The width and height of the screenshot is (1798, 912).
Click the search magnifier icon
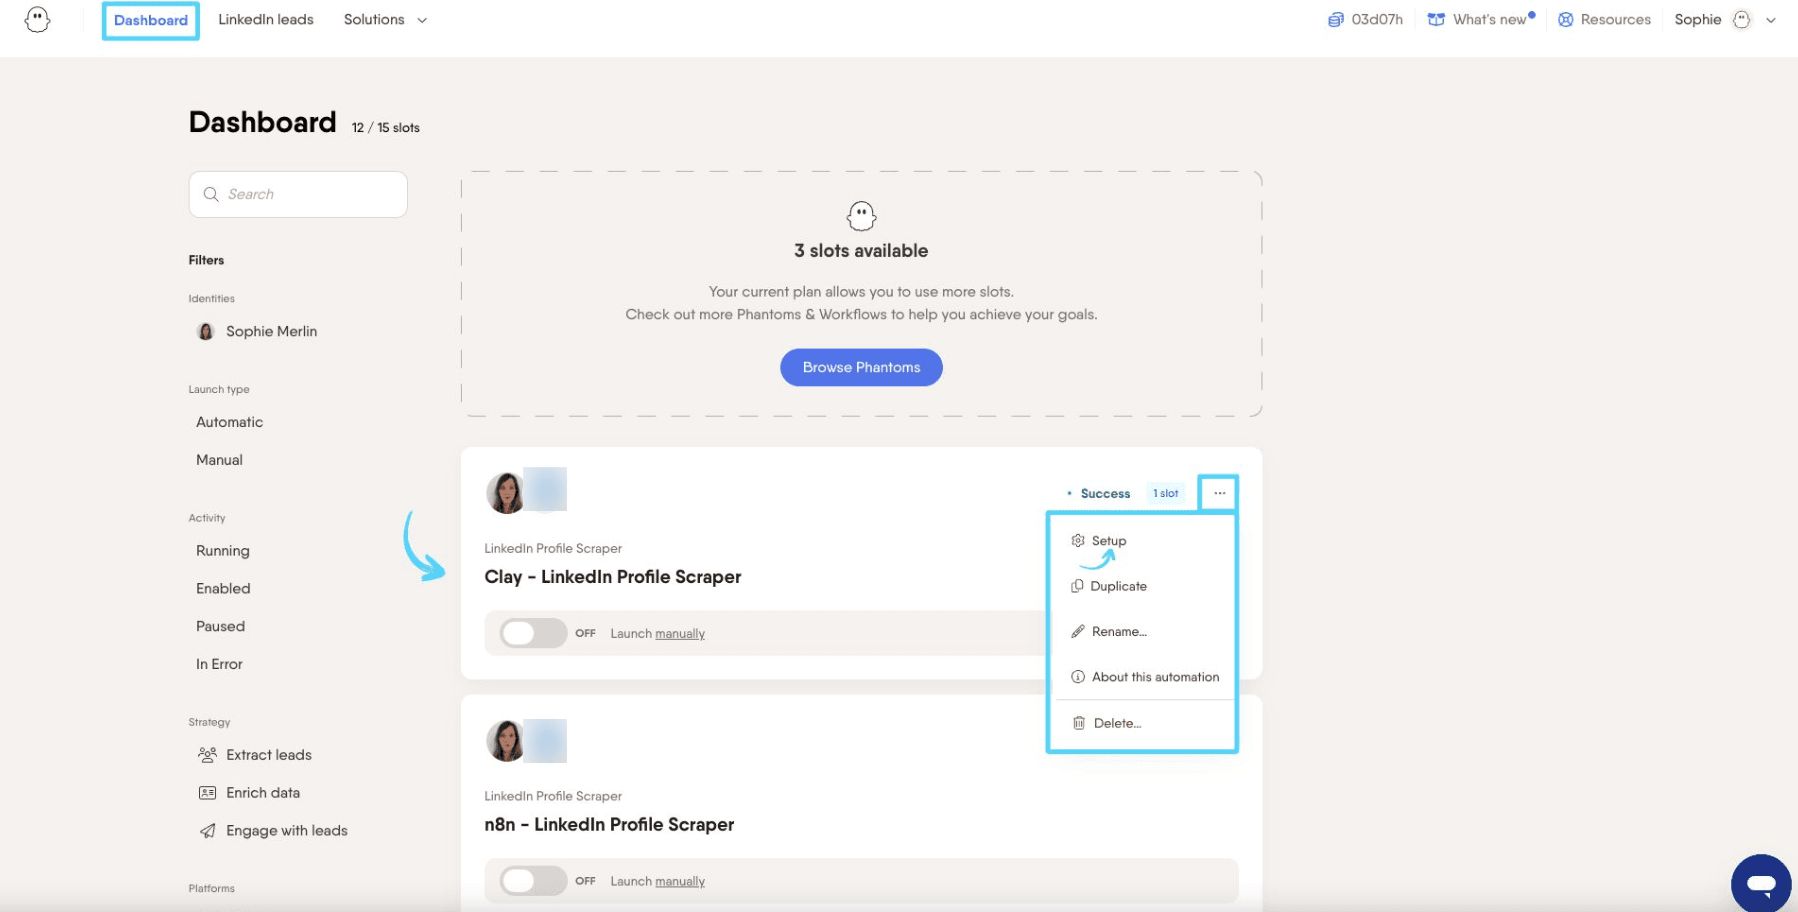(211, 194)
